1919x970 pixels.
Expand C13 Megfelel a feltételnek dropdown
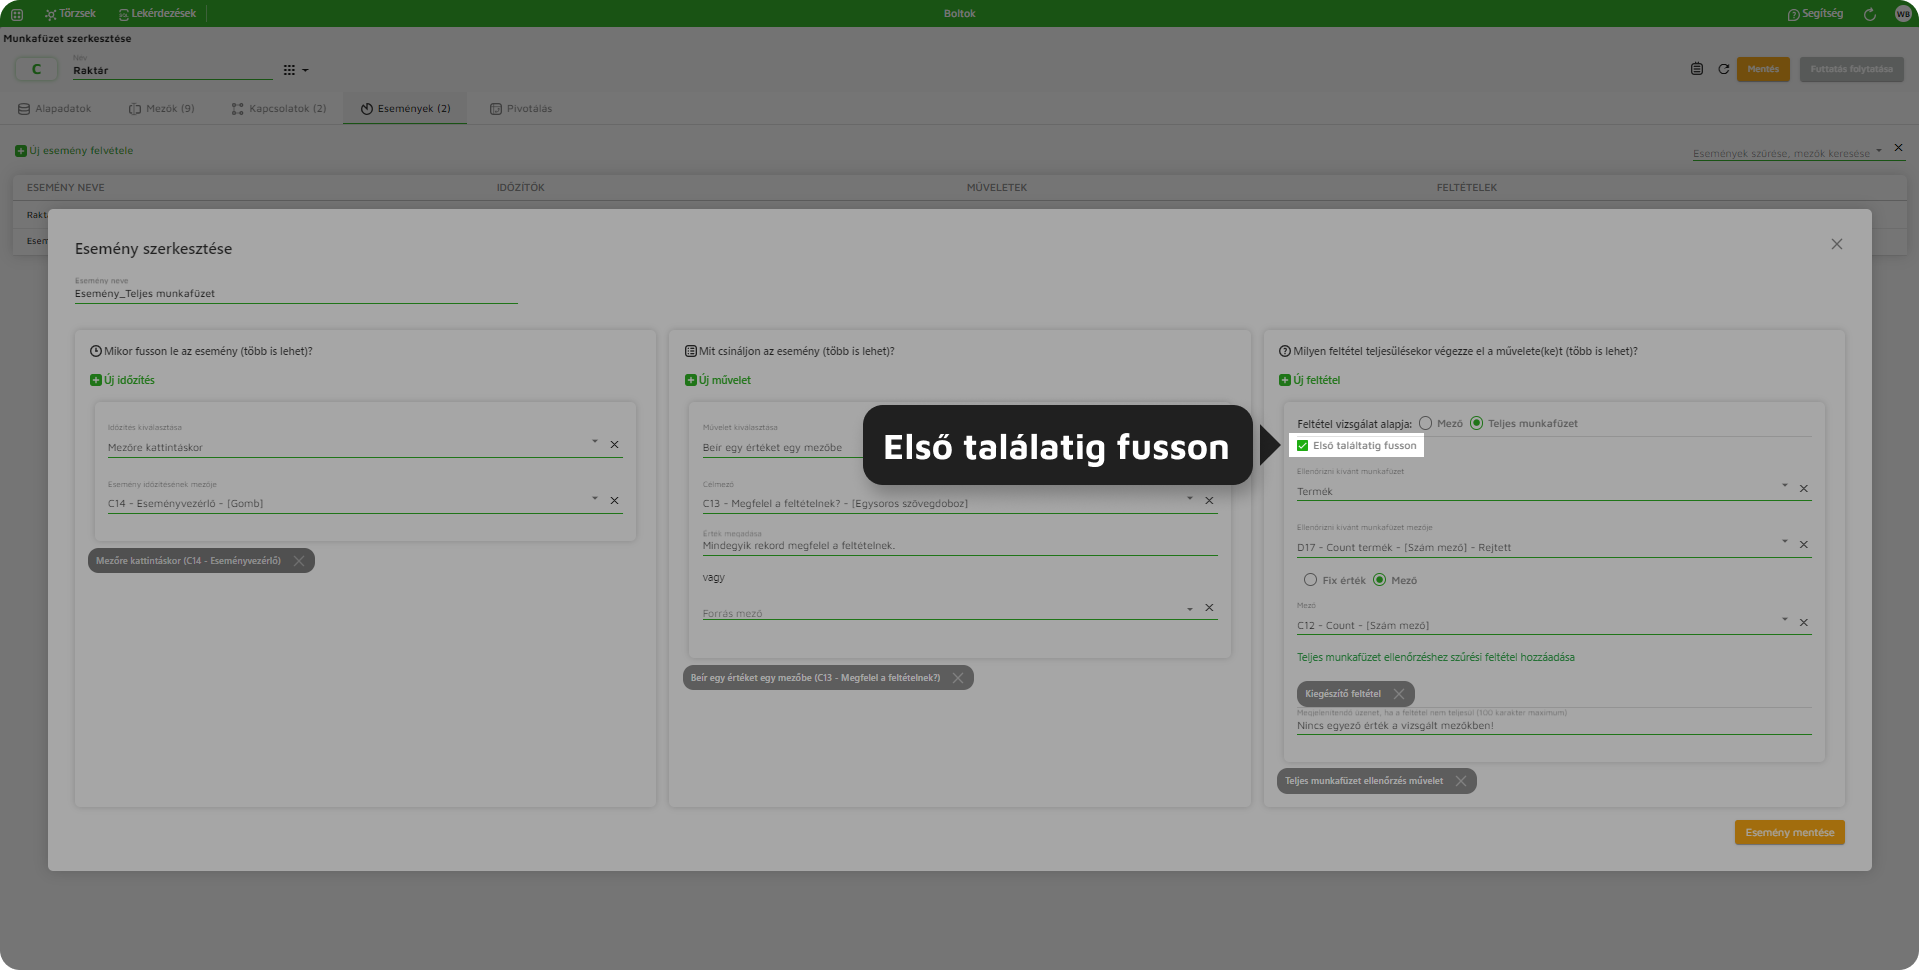pos(1189,498)
